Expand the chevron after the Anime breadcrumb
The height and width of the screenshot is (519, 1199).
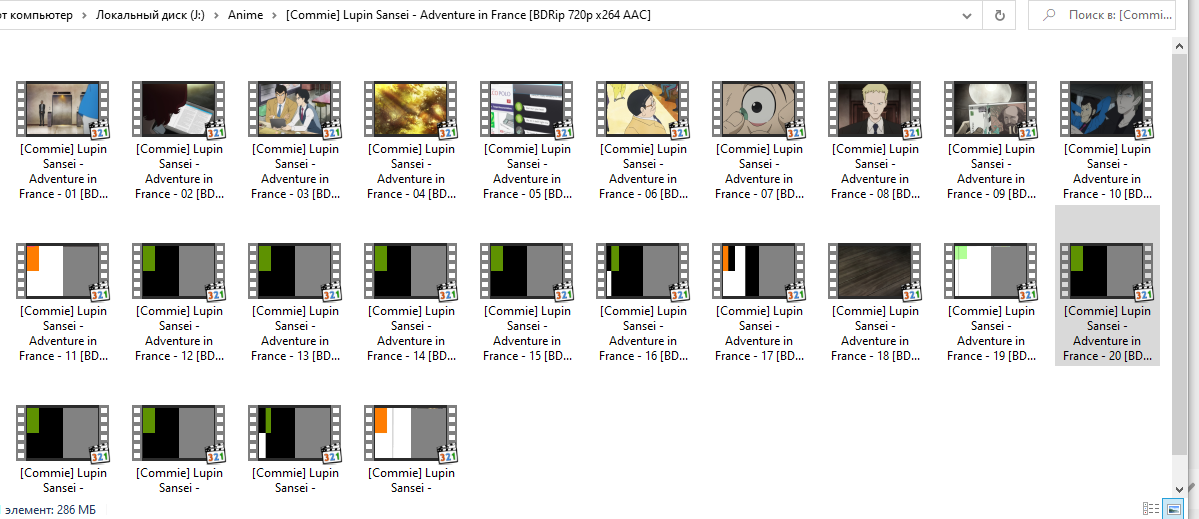pos(275,15)
